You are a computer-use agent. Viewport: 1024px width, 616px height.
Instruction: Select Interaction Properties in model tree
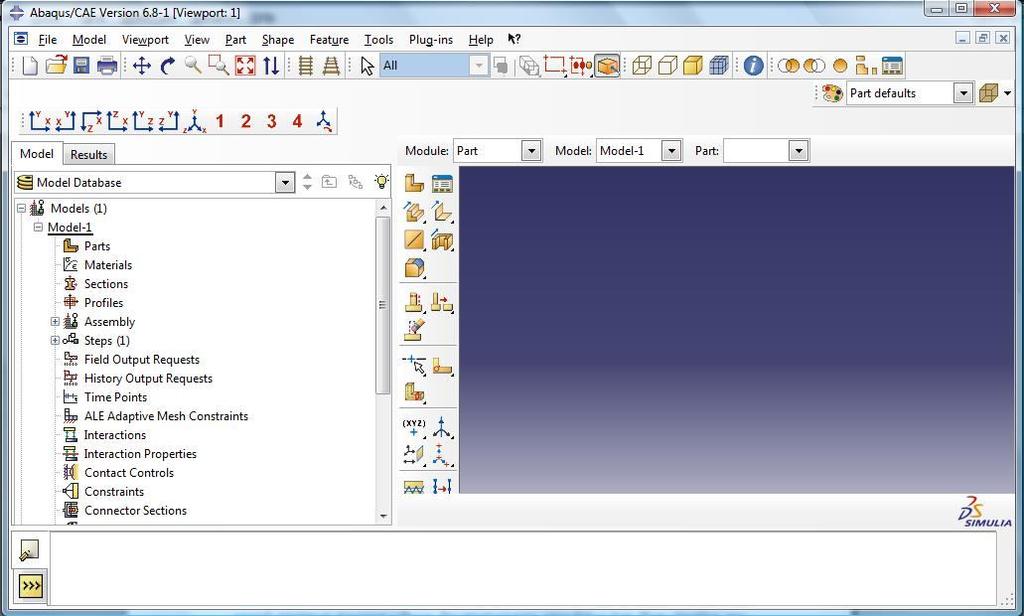(x=140, y=453)
